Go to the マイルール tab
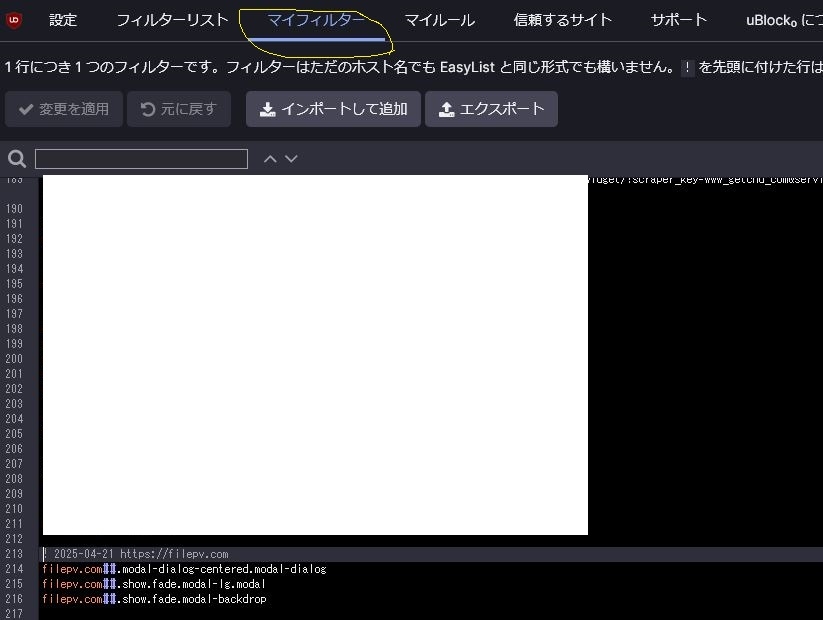This screenshot has height=620, width=823. (x=439, y=20)
